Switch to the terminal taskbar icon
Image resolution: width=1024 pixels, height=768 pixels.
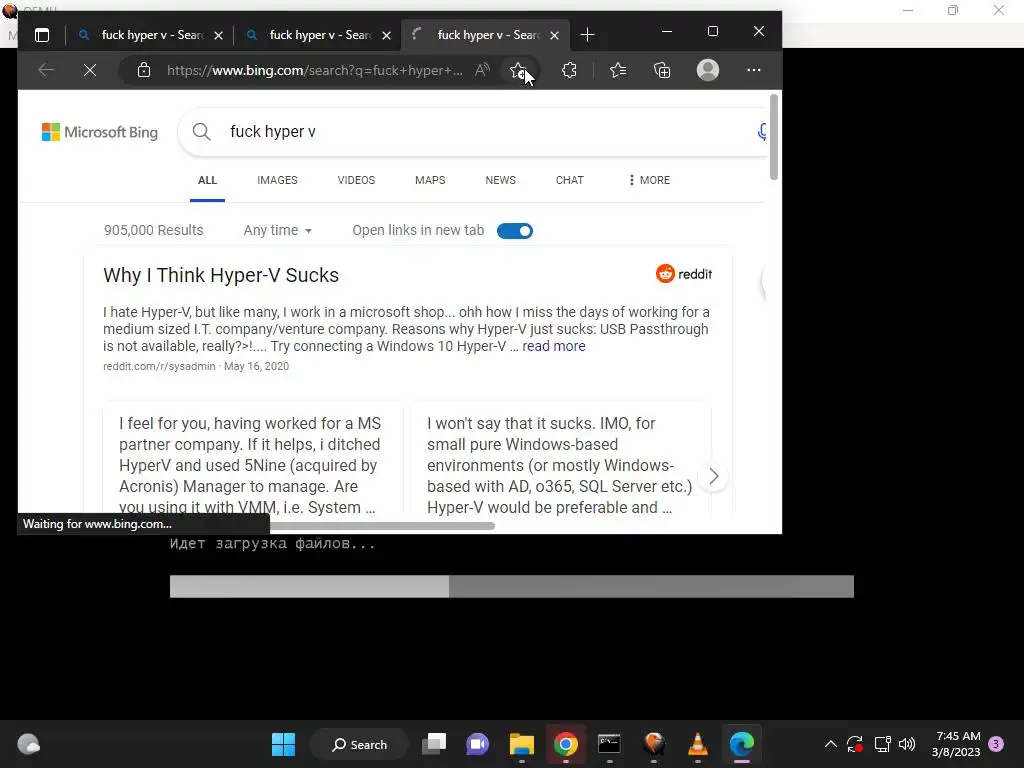(609, 744)
